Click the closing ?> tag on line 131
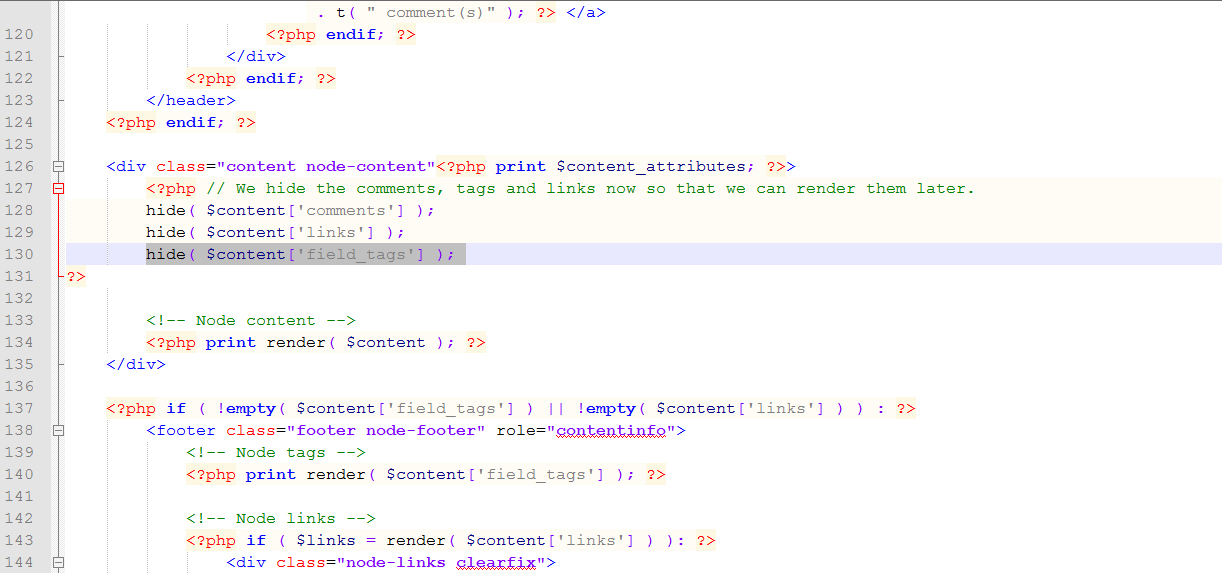1222x573 pixels. 76,277
